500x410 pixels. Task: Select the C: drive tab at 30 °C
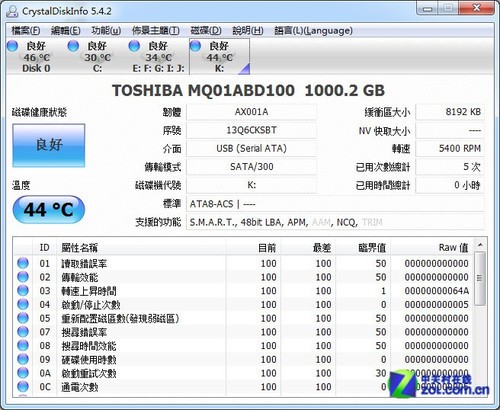[x=97, y=56]
